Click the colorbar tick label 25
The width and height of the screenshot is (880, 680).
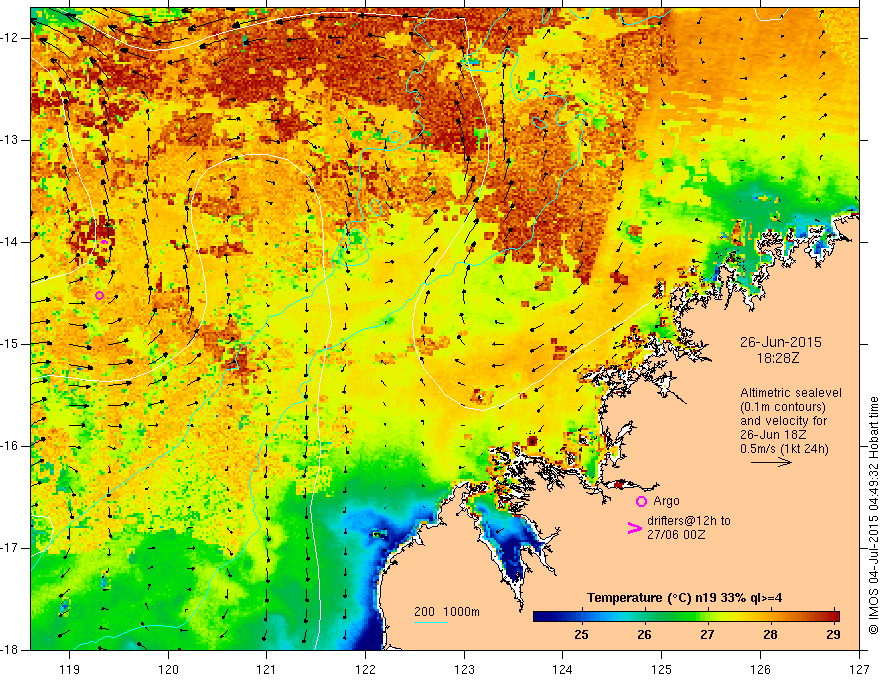[581, 635]
